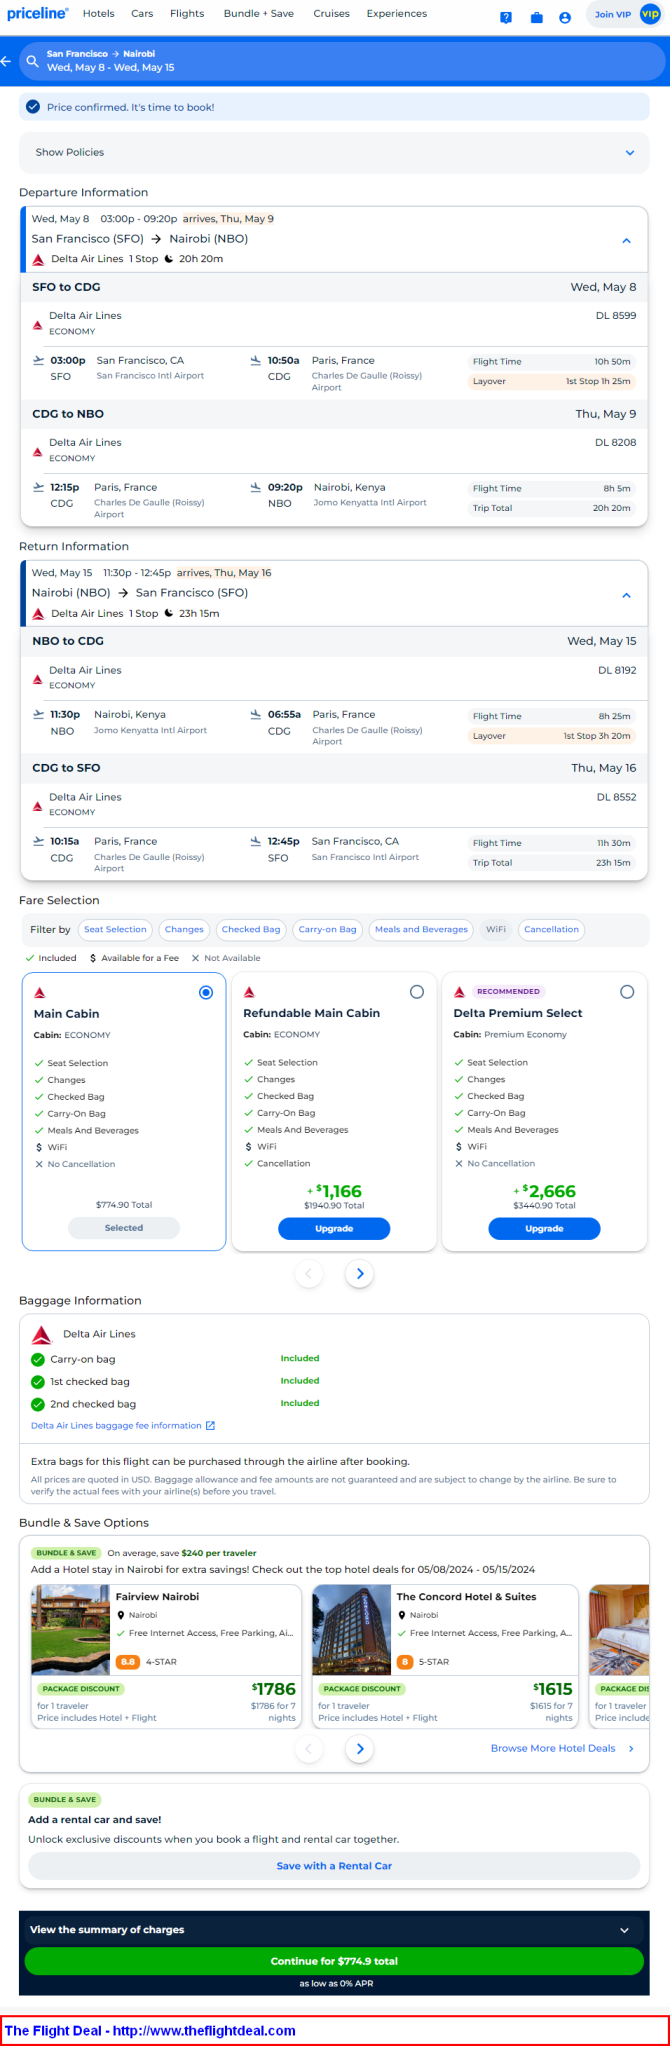Viewport: 670px width, 2046px height.
Task: Open The Concord Hotel & Suites photo
Action: pos(351,1630)
